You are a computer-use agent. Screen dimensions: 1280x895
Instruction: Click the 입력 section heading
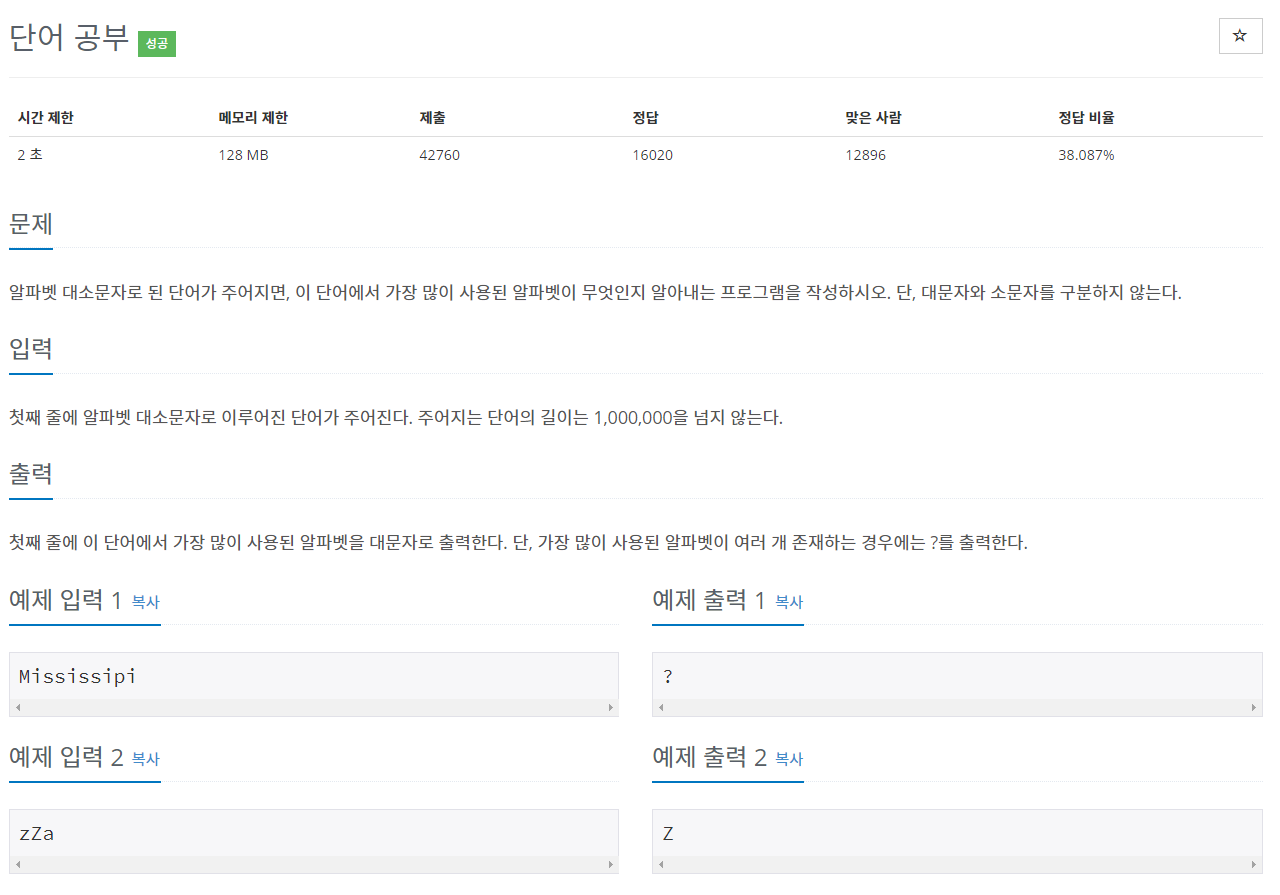(x=31, y=349)
